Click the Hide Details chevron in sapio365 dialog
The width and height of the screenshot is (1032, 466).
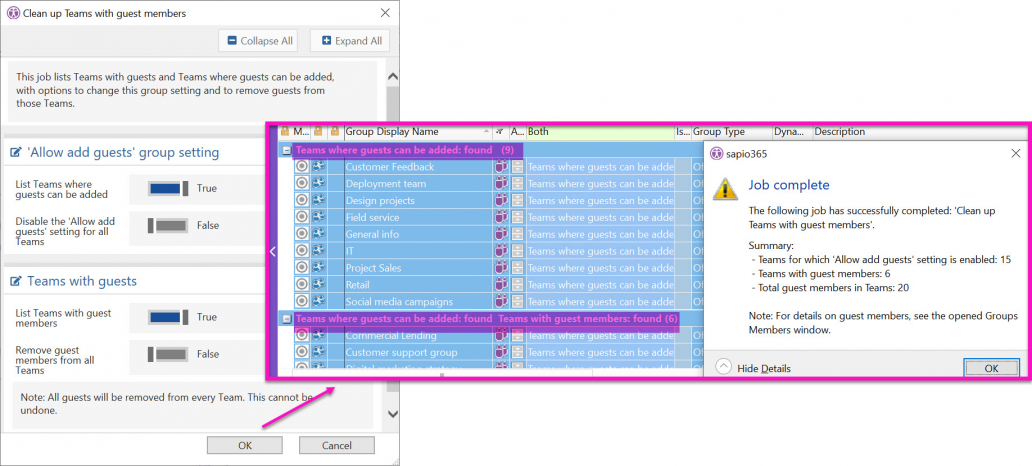pyautogui.click(x=723, y=368)
